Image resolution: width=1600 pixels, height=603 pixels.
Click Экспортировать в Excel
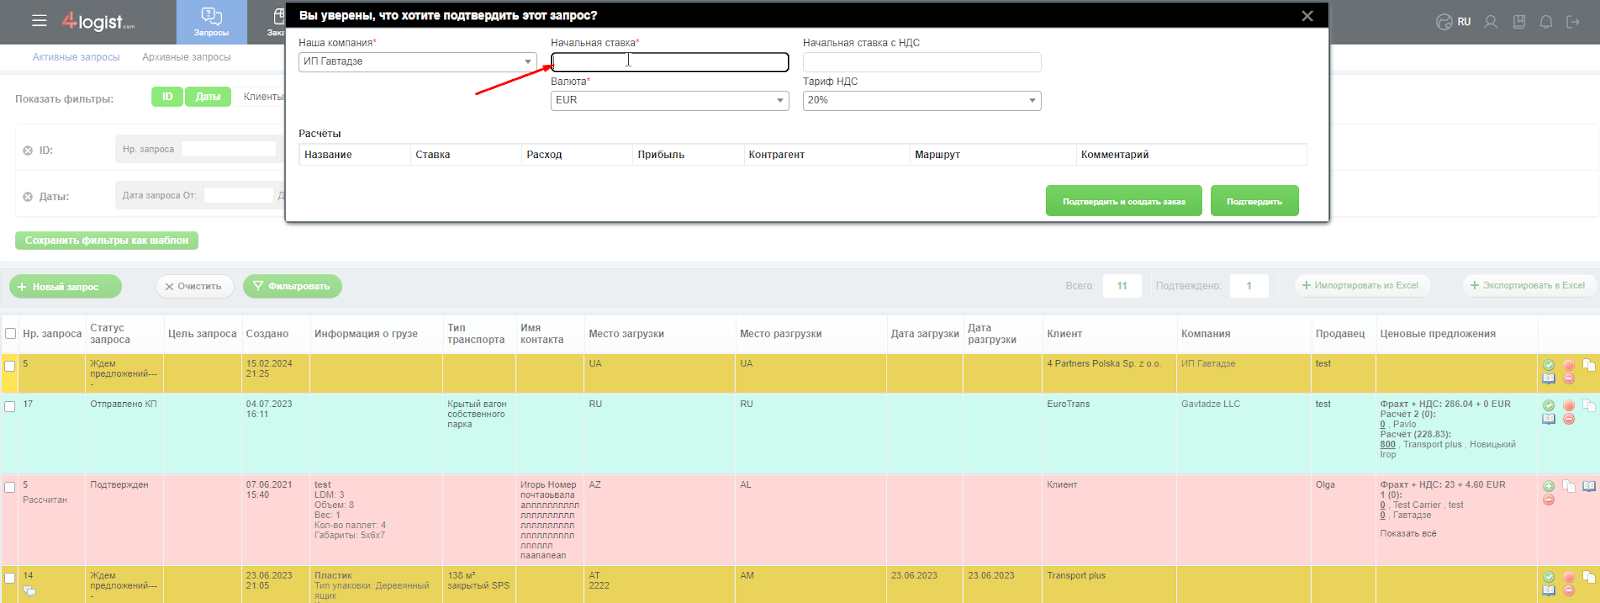coord(1528,285)
